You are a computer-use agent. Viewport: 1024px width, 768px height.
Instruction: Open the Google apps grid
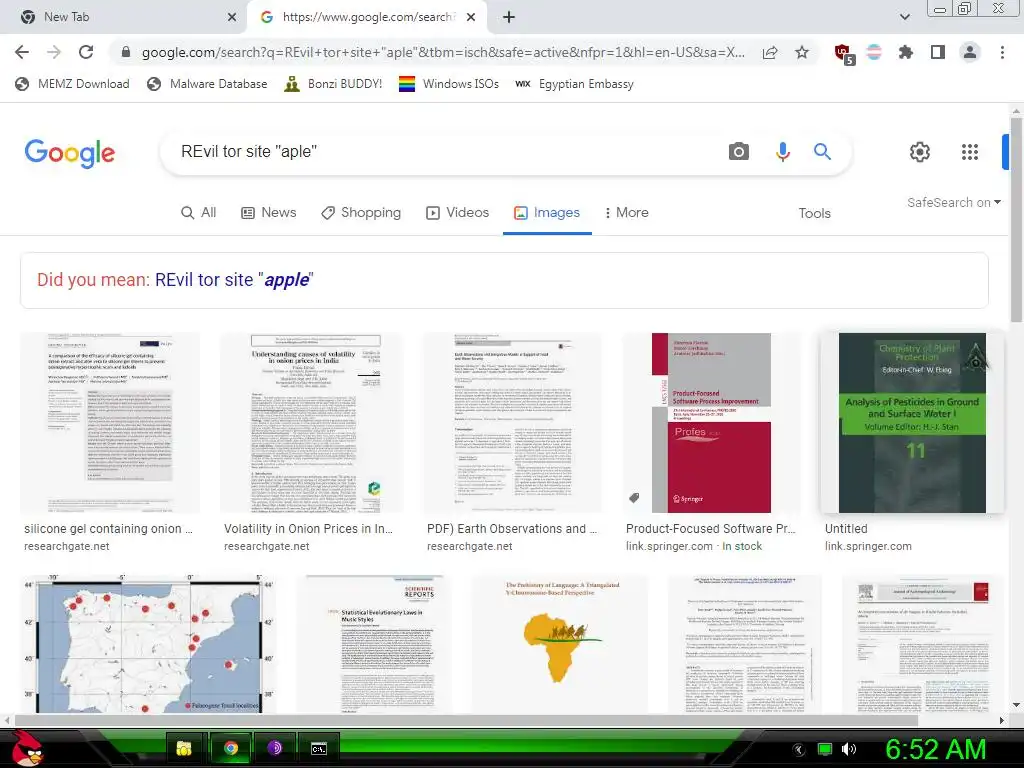[970, 152]
